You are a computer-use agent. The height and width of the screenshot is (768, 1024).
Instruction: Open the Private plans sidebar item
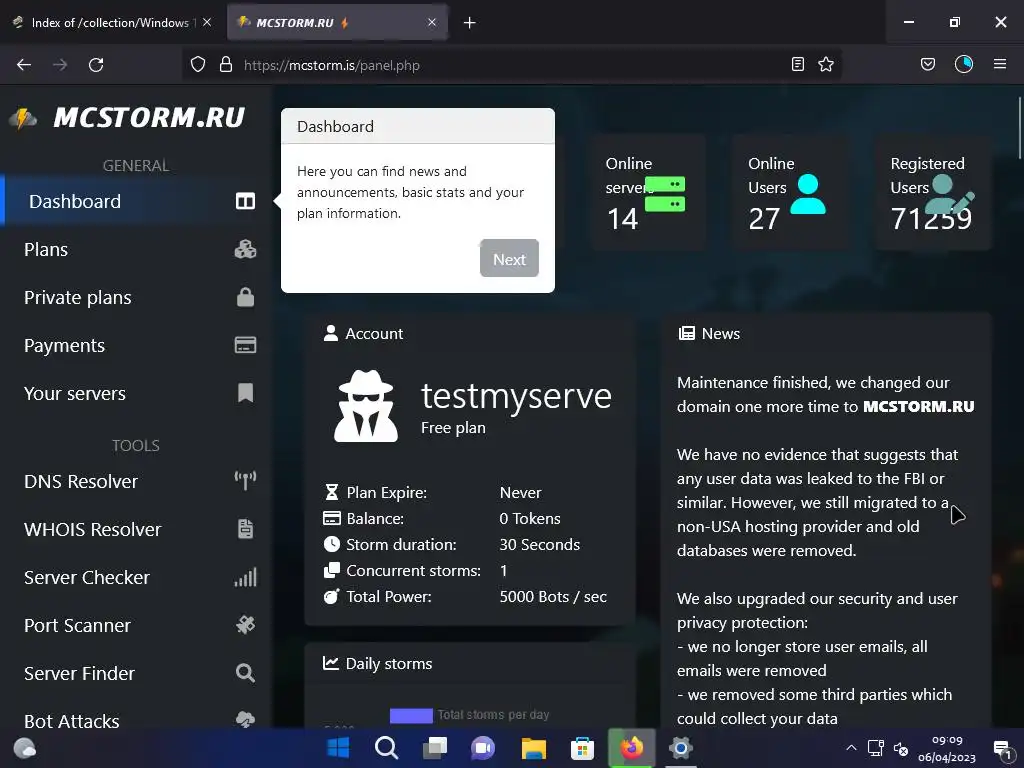coord(135,297)
